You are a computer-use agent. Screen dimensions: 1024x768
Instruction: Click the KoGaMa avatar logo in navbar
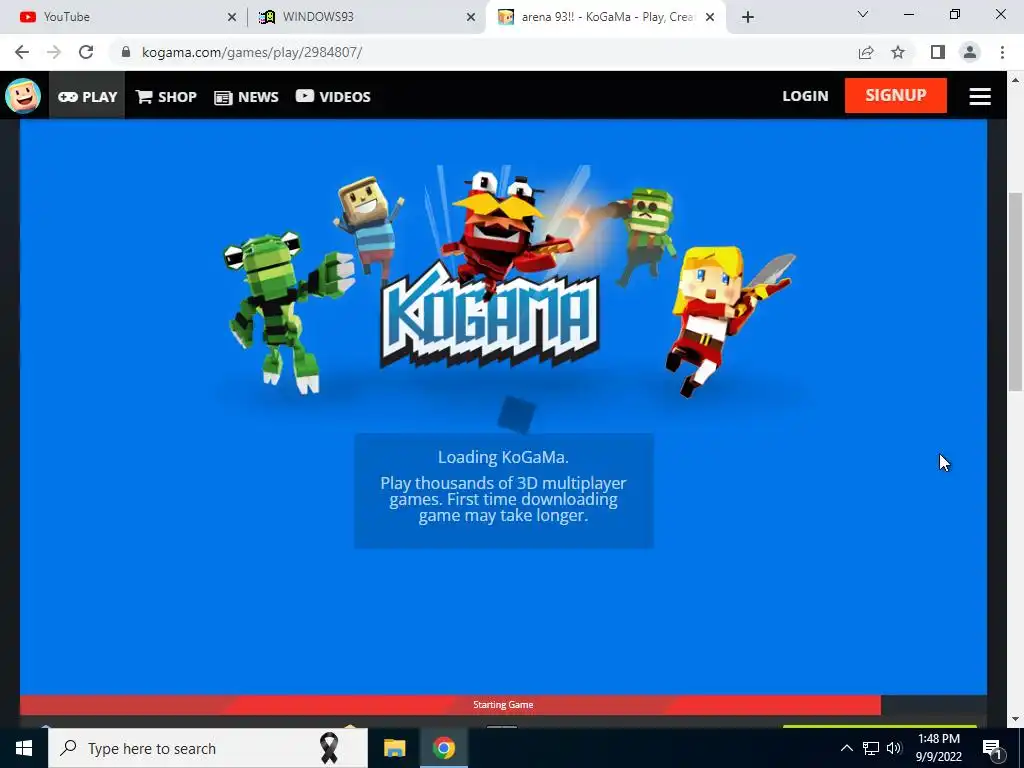[23, 96]
